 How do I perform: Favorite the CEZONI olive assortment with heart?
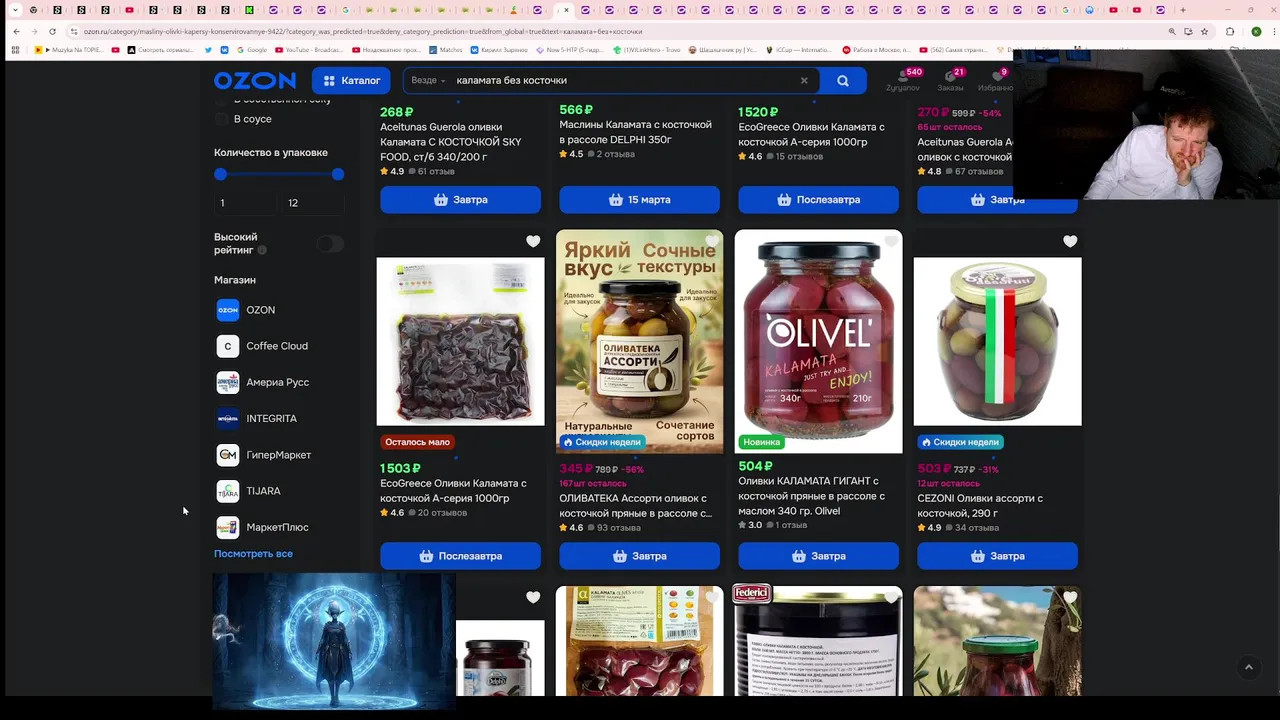tap(1070, 241)
